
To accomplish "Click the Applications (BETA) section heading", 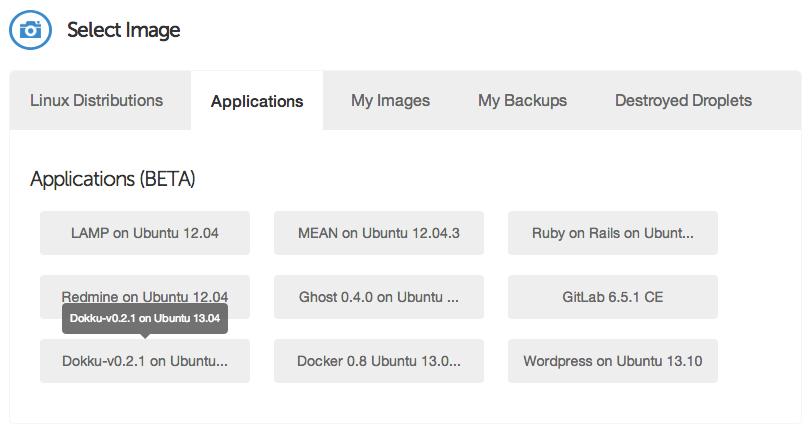I will pos(113,180).
